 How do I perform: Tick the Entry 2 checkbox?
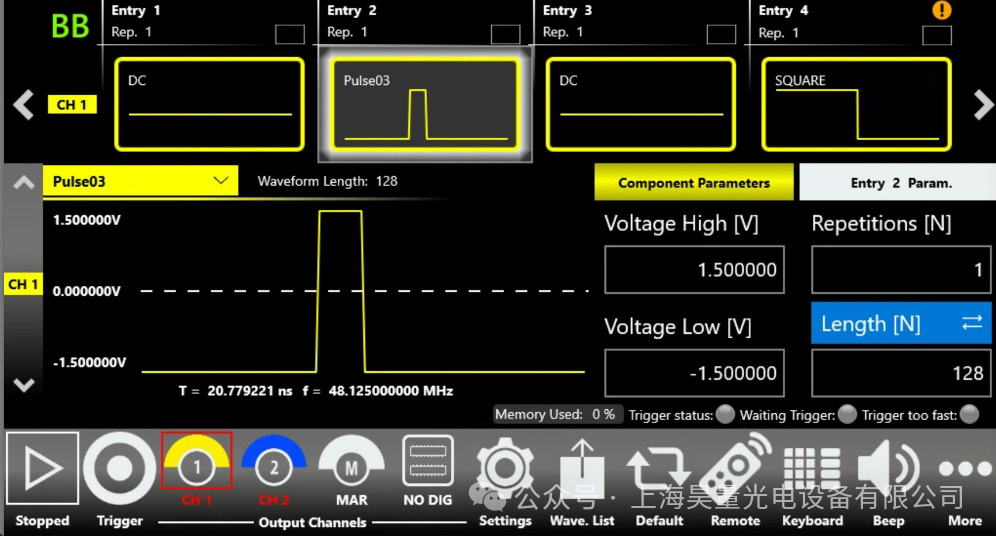click(506, 34)
